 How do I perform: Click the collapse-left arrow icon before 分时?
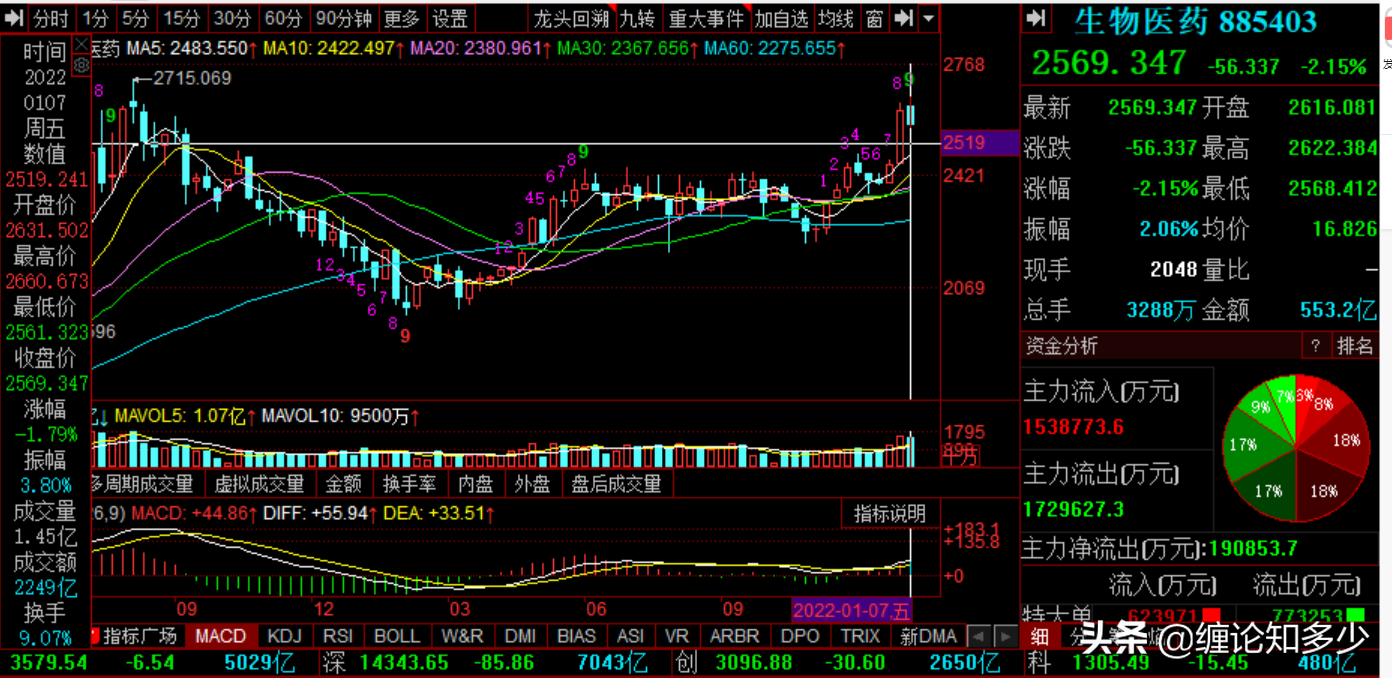coord(15,18)
